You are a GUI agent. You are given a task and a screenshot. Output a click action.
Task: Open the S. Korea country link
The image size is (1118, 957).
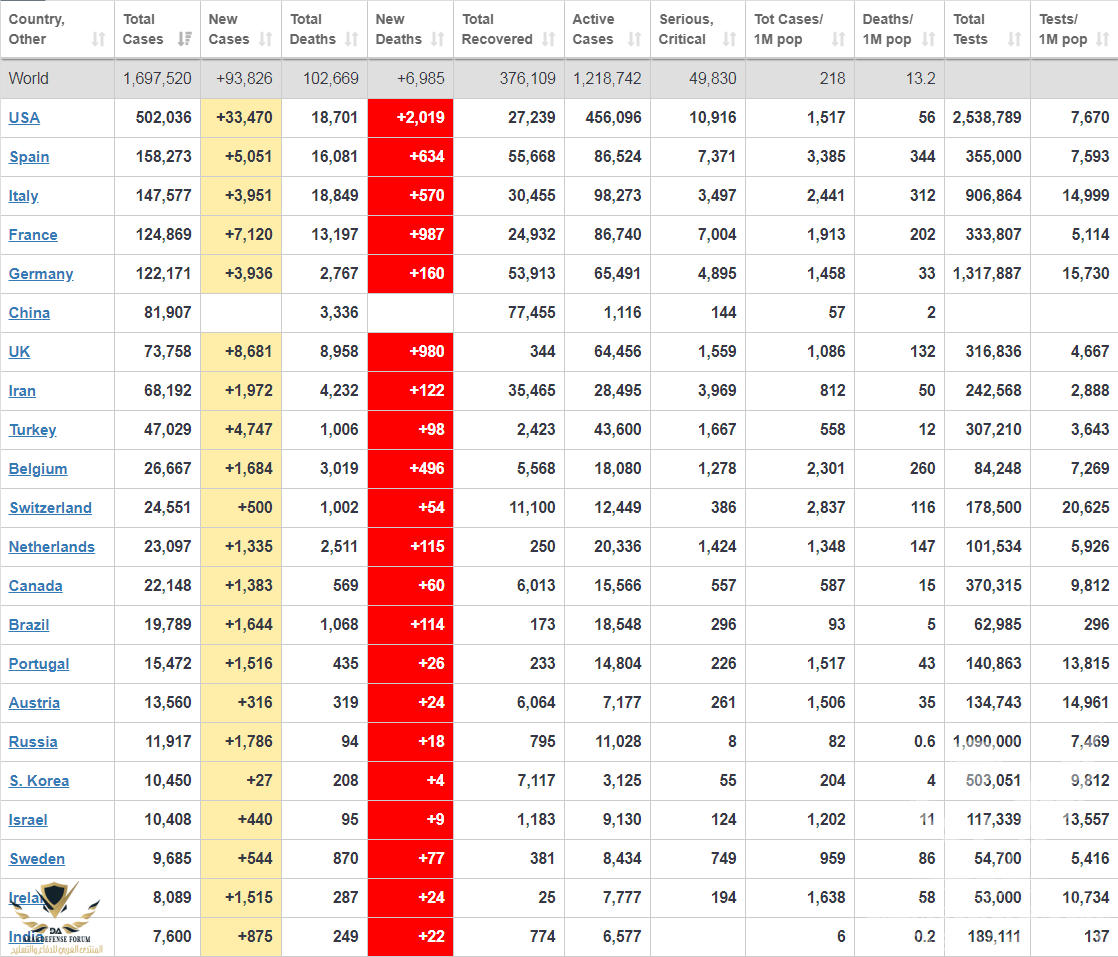(x=39, y=781)
